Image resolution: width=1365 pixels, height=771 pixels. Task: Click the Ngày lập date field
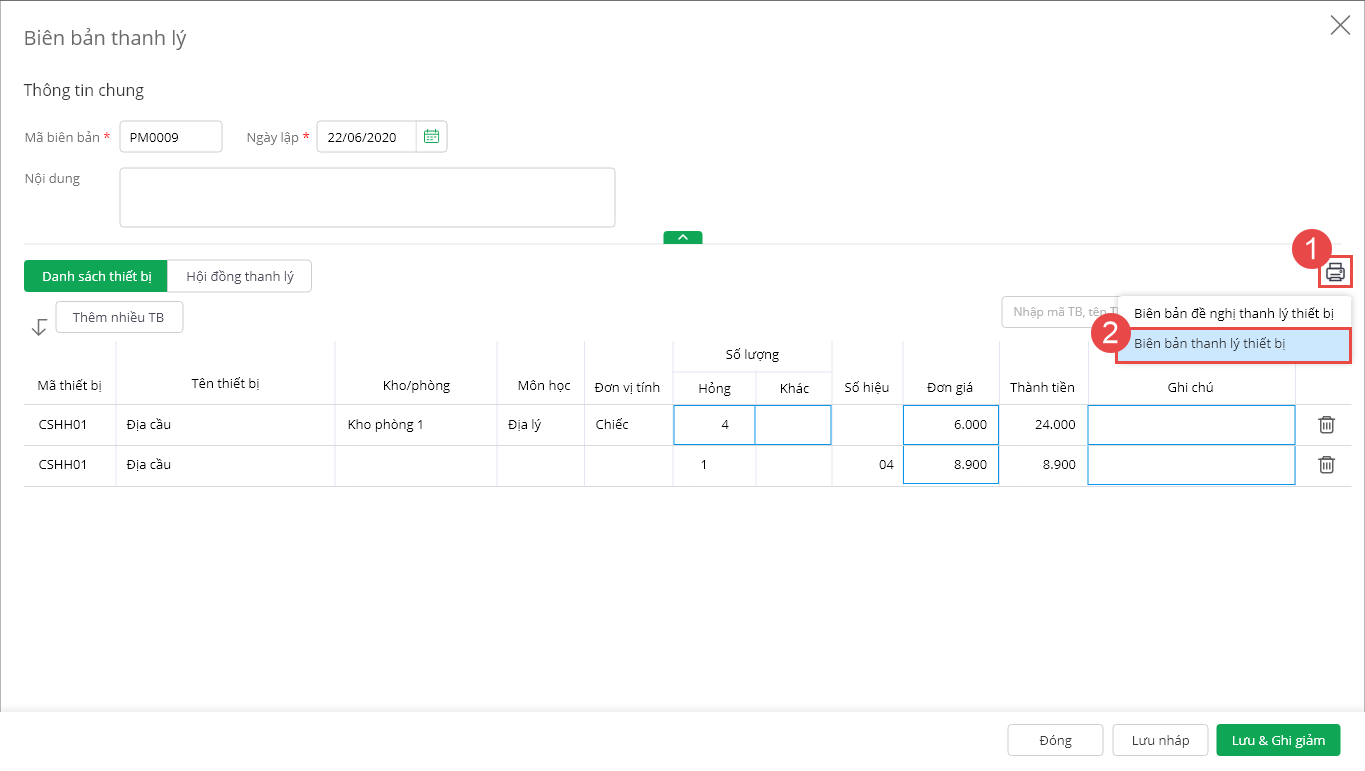366,137
